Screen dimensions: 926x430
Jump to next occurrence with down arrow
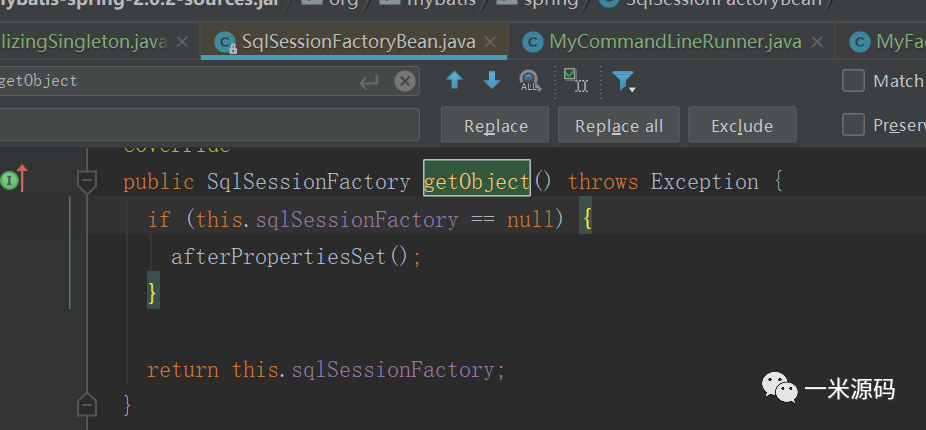pos(492,81)
